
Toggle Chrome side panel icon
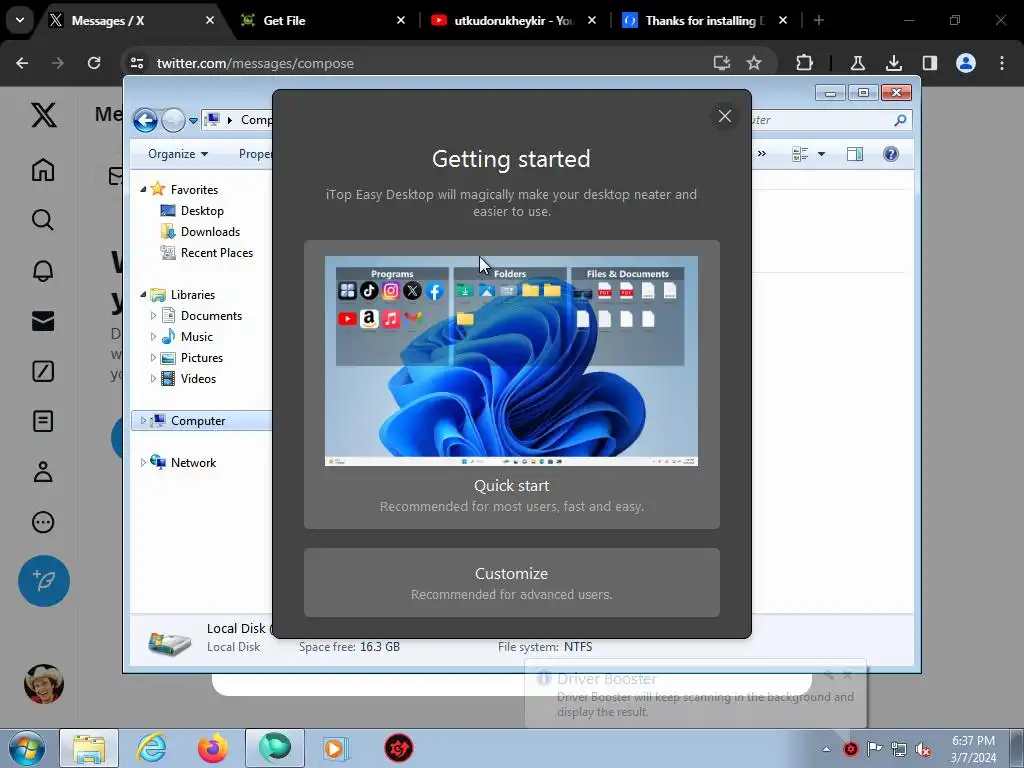[x=929, y=63]
